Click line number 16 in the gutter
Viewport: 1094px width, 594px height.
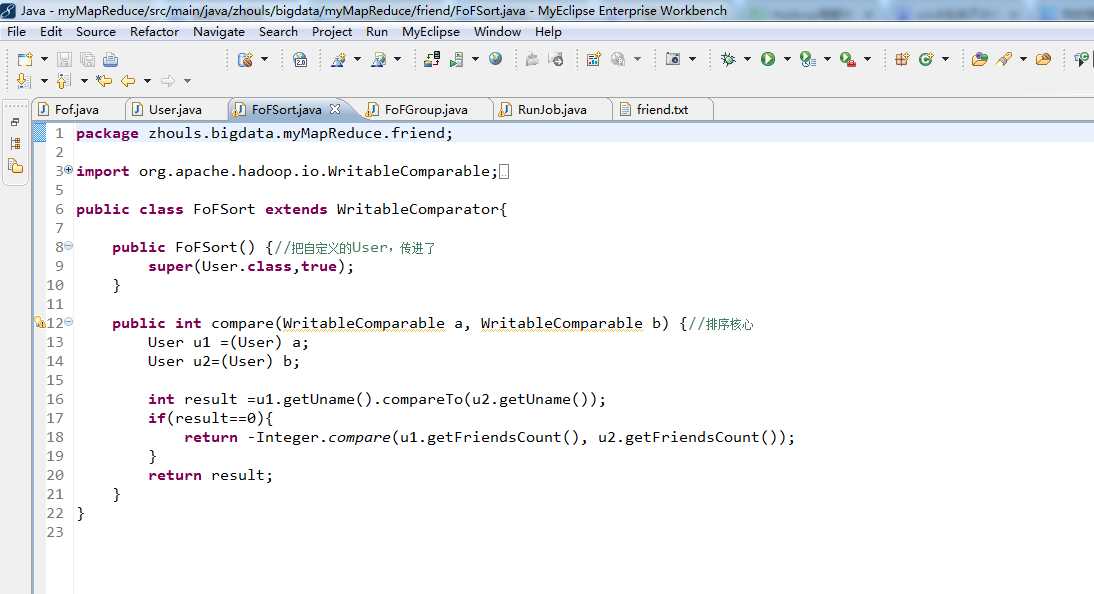click(x=55, y=399)
